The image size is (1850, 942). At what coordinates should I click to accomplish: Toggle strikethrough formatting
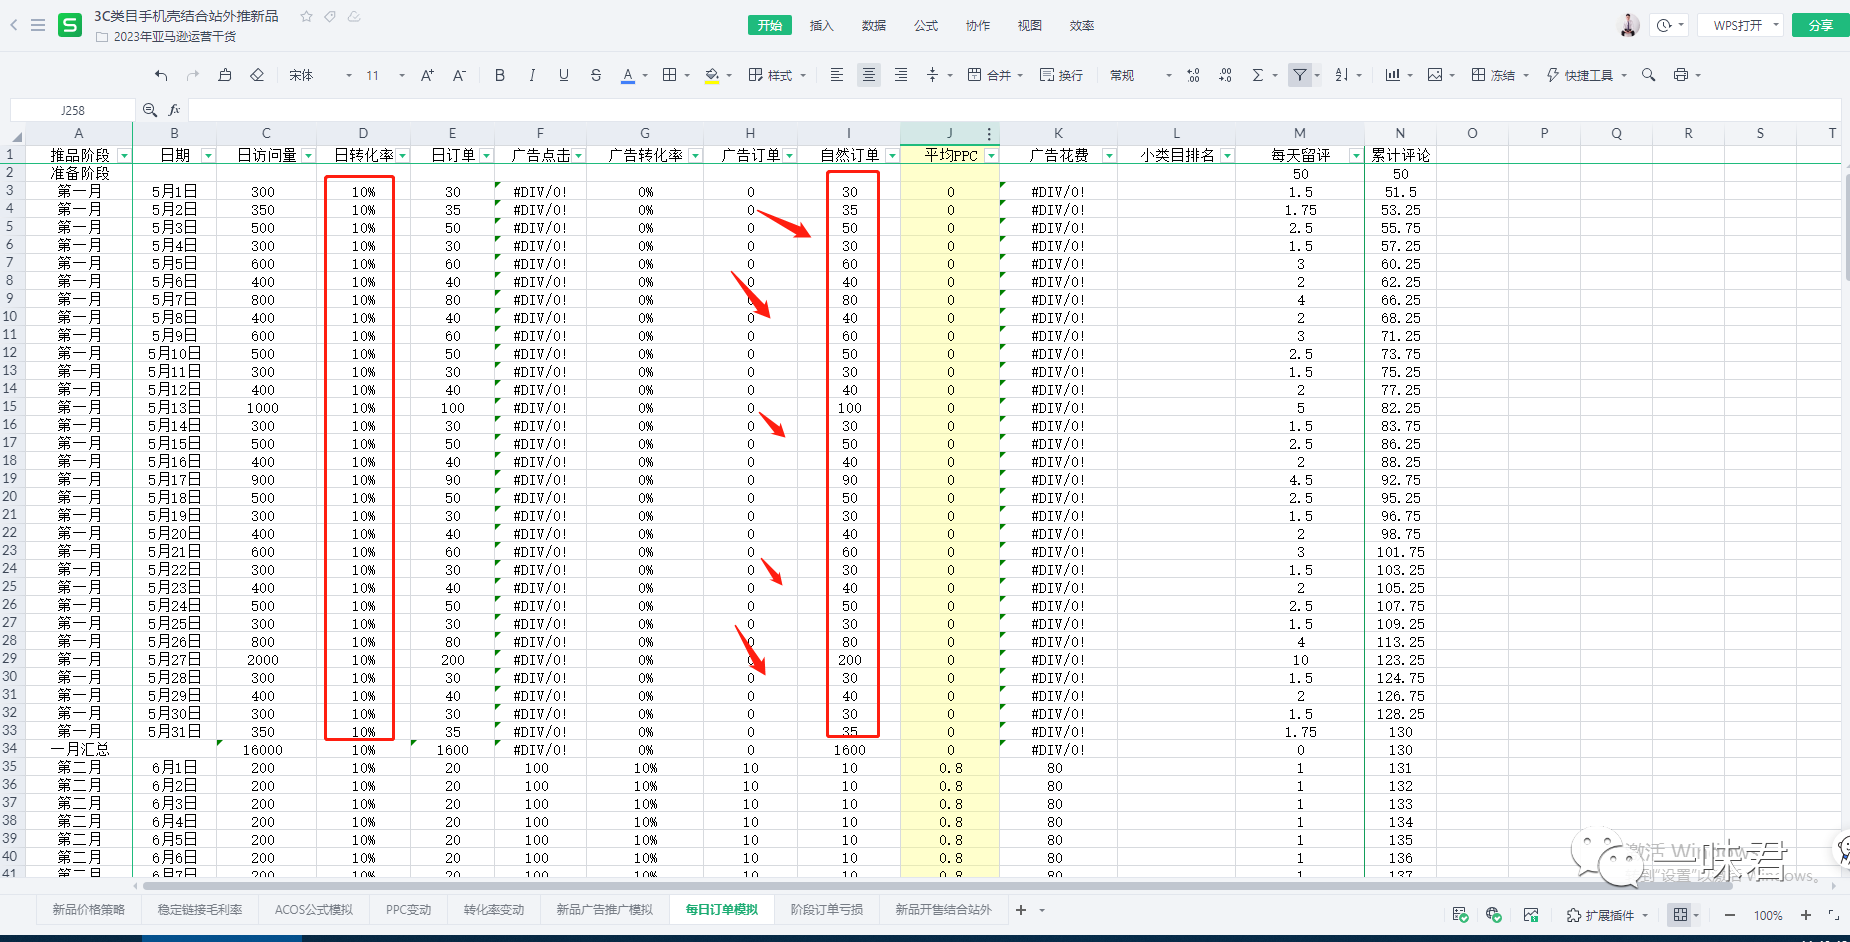coord(596,75)
